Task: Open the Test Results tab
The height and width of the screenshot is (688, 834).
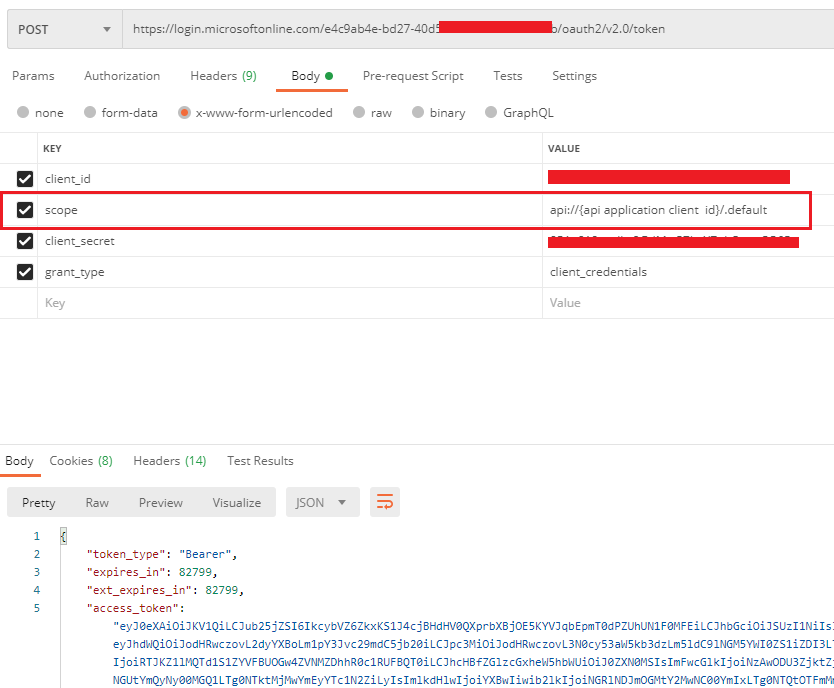Action: click(260, 461)
